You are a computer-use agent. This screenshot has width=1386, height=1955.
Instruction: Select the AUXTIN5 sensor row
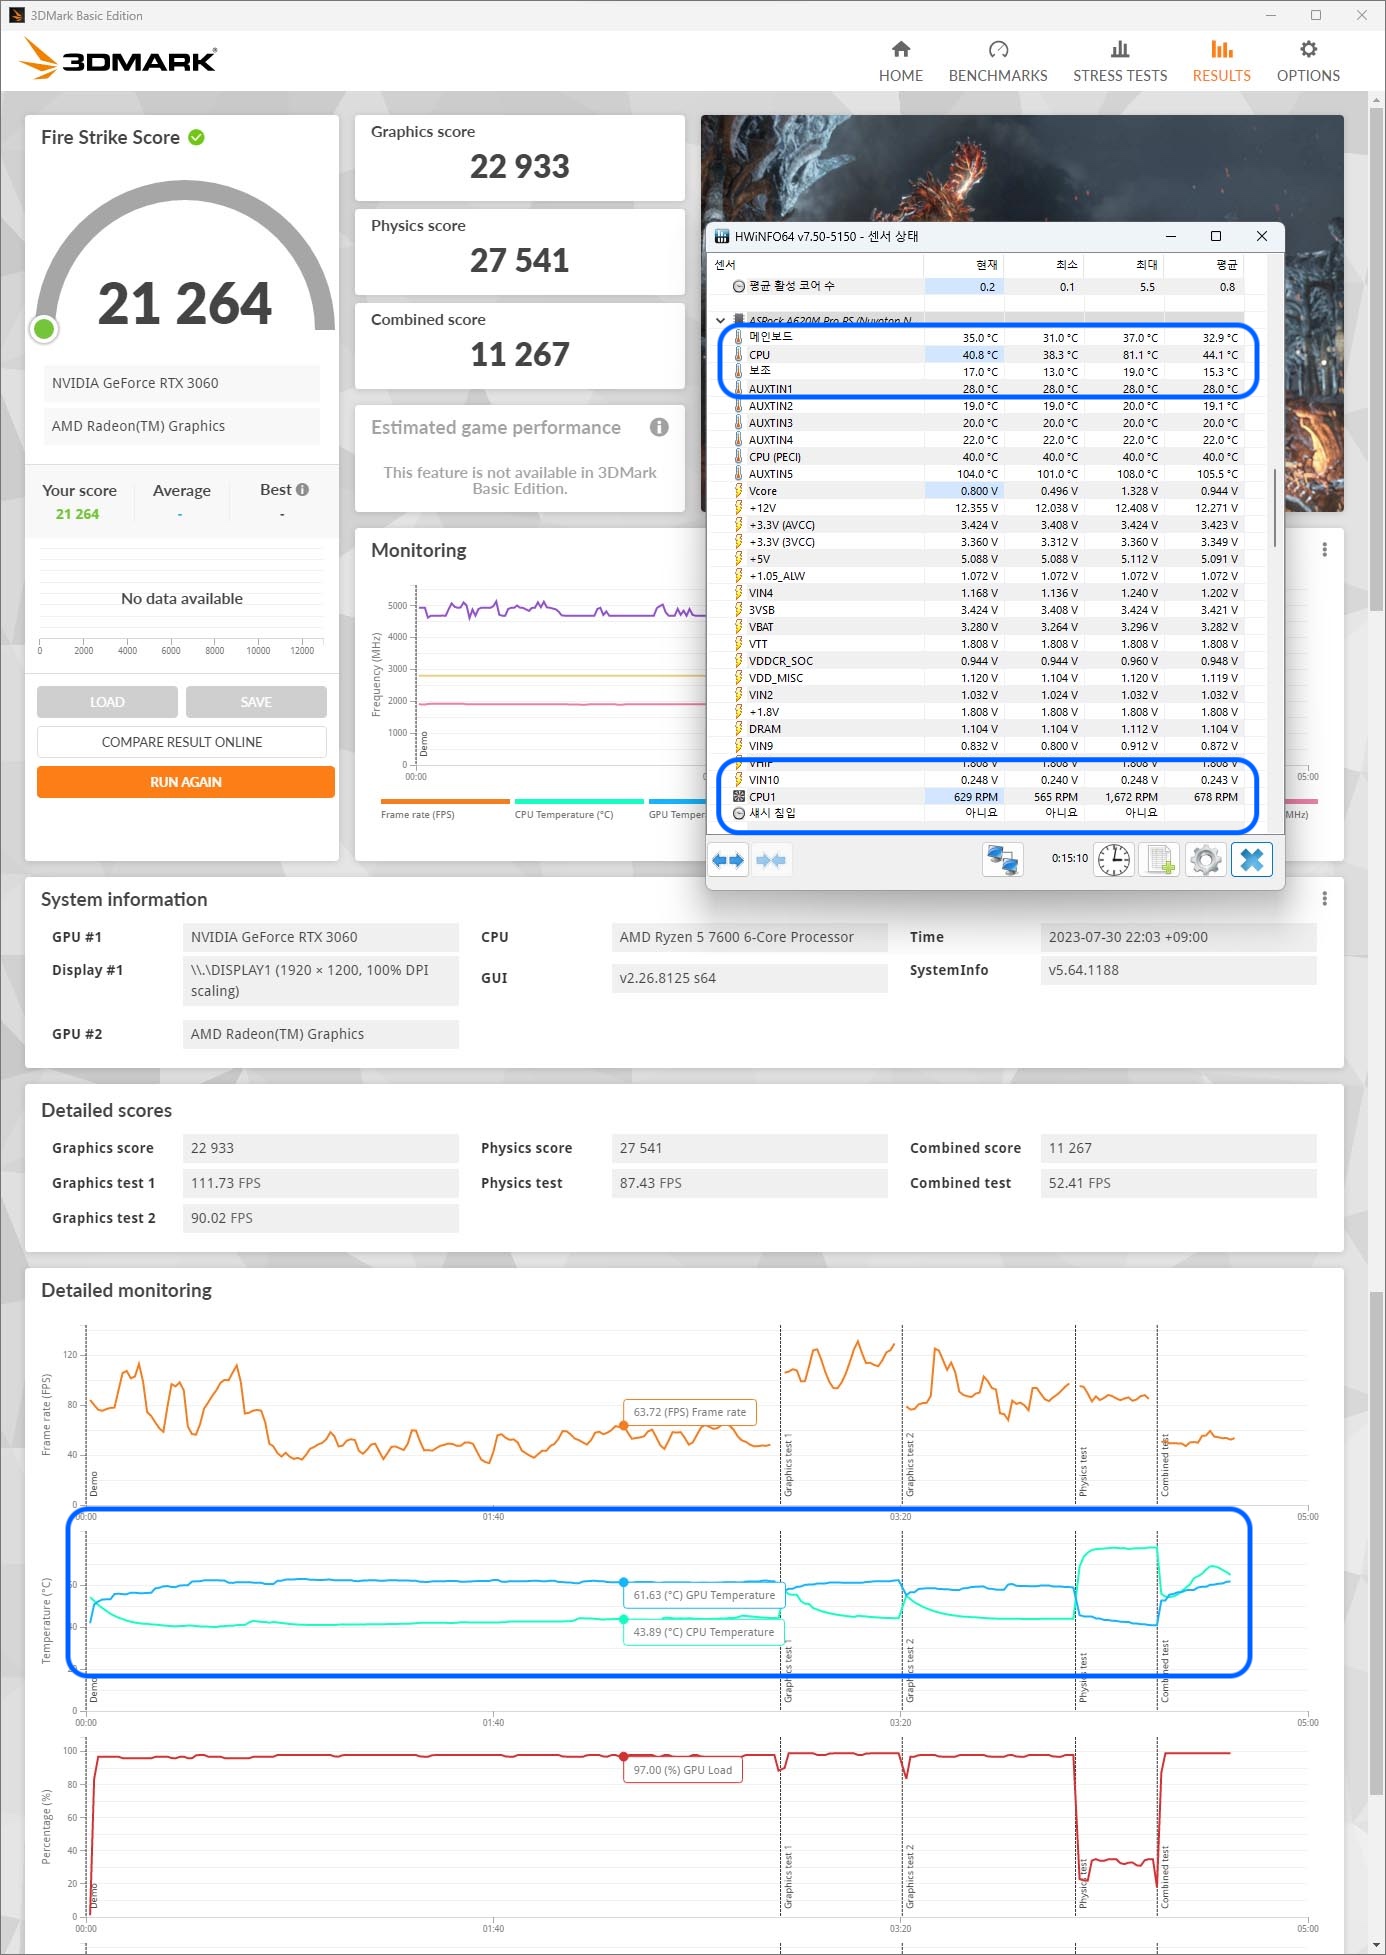click(x=987, y=474)
